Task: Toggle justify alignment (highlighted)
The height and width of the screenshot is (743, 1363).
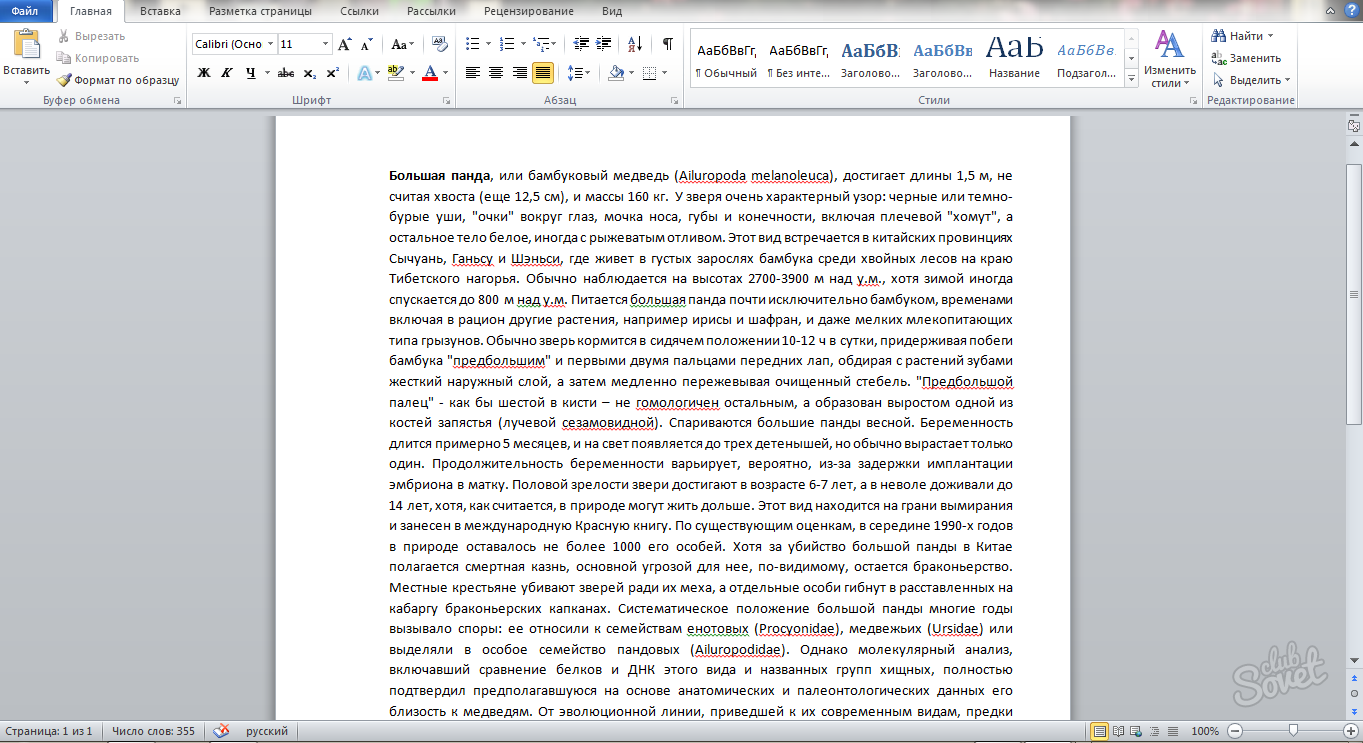Action: [543, 72]
